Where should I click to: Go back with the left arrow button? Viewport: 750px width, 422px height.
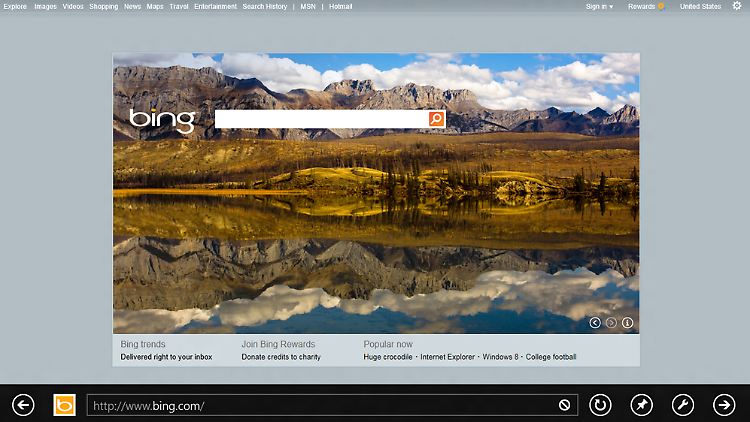coord(23,405)
